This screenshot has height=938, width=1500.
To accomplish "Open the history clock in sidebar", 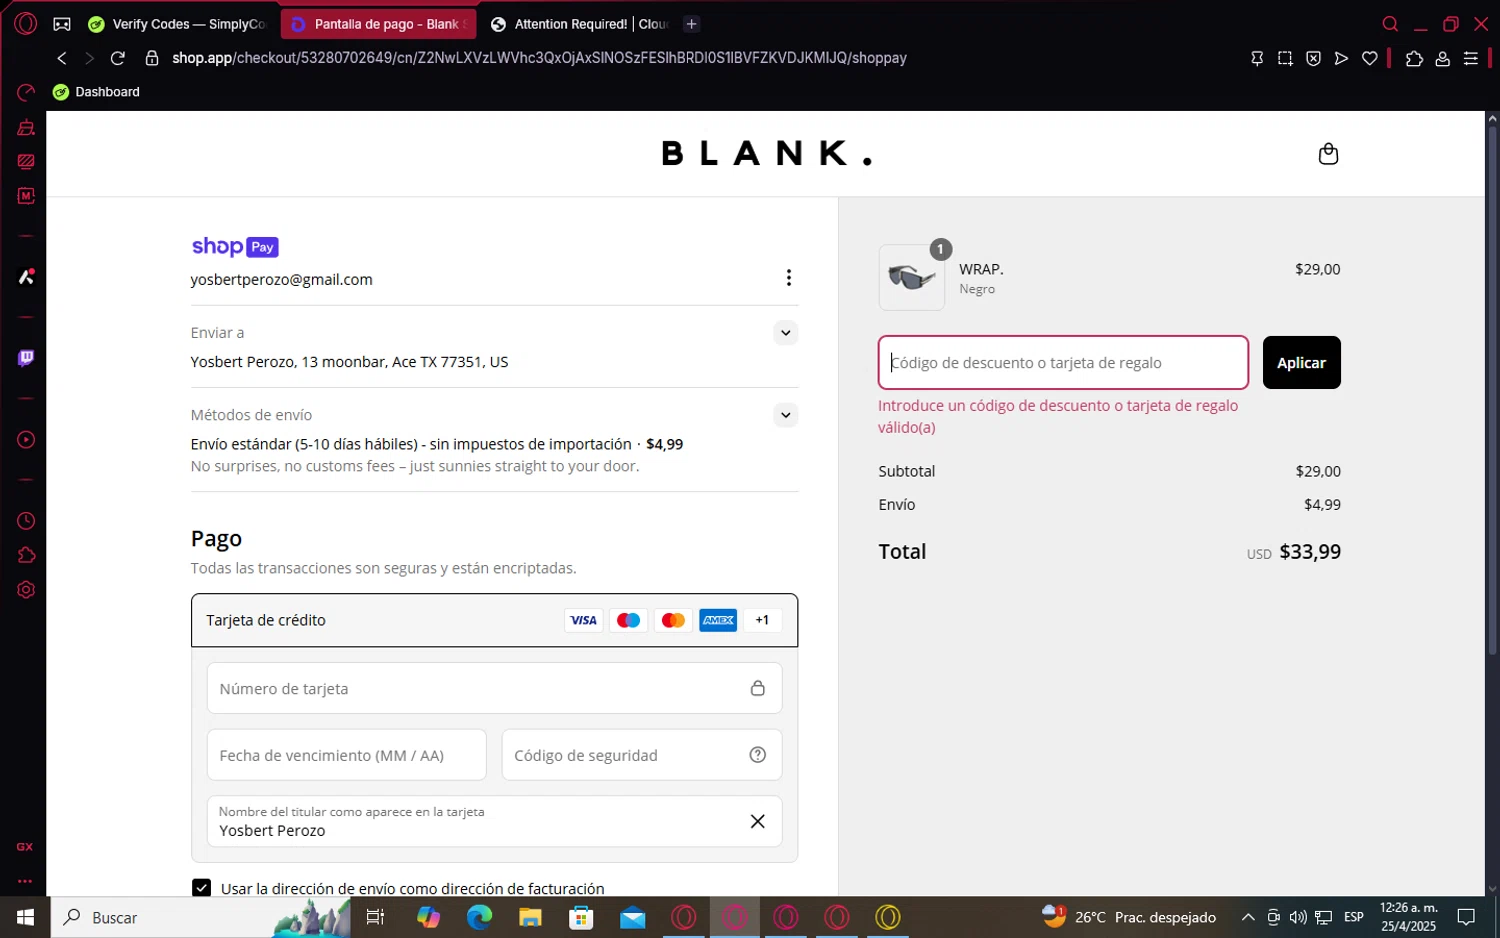I will click(x=26, y=521).
